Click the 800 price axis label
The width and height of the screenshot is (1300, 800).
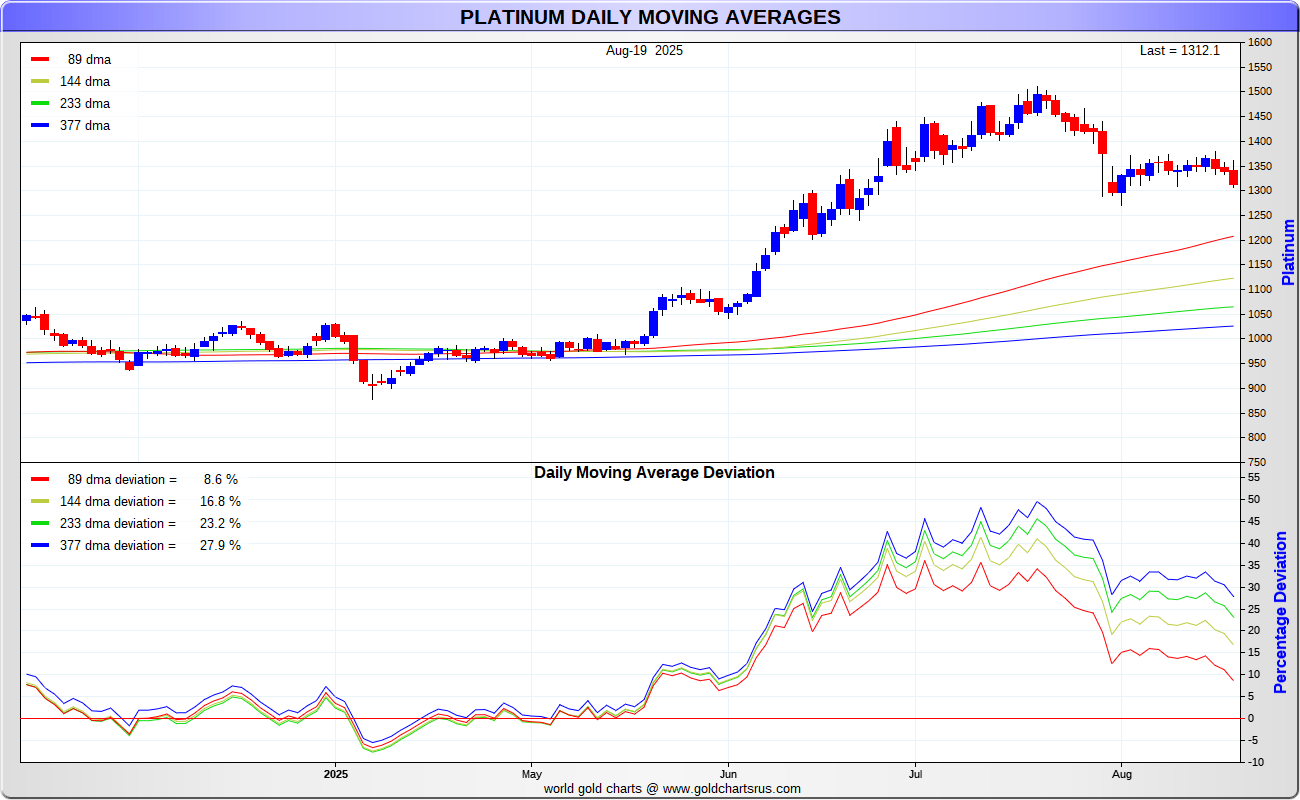pyautogui.click(x=1255, y=438)
